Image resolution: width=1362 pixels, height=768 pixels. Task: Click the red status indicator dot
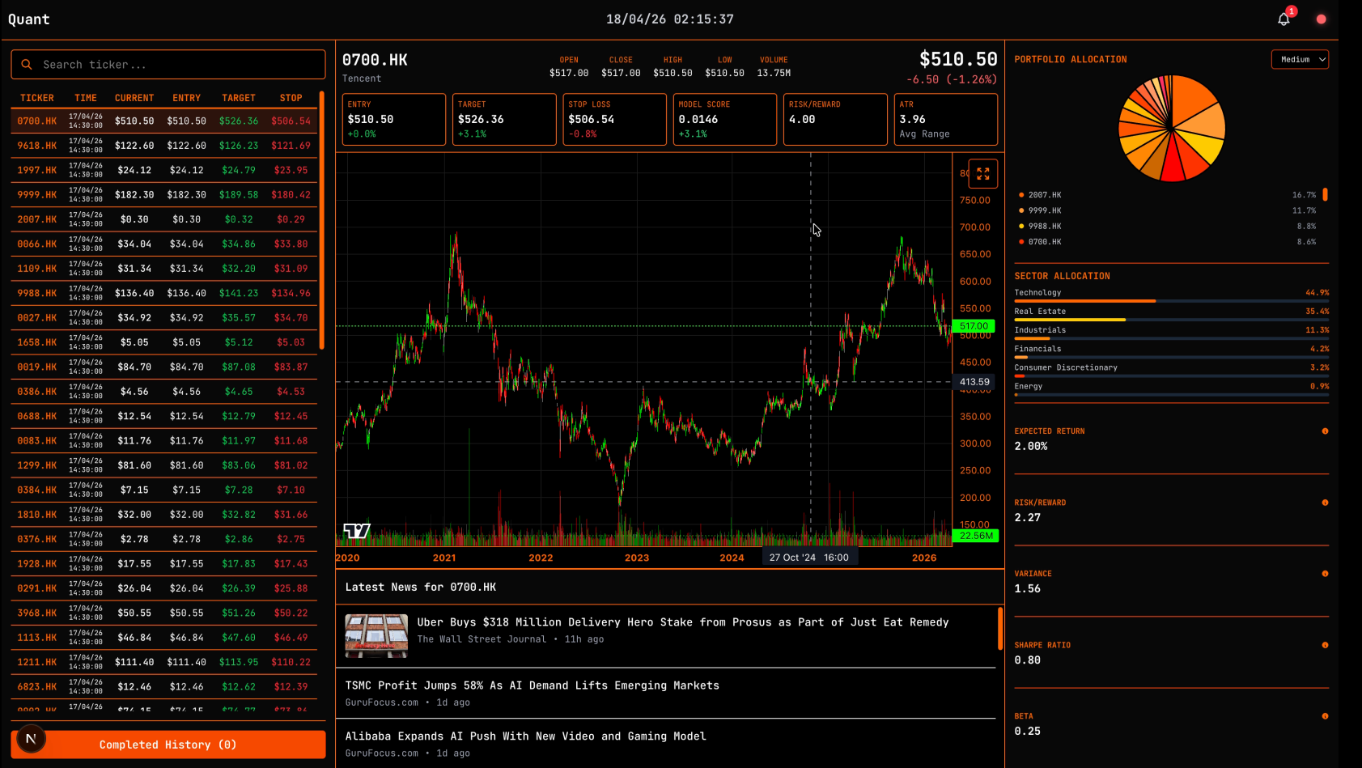coord(1321,19)
